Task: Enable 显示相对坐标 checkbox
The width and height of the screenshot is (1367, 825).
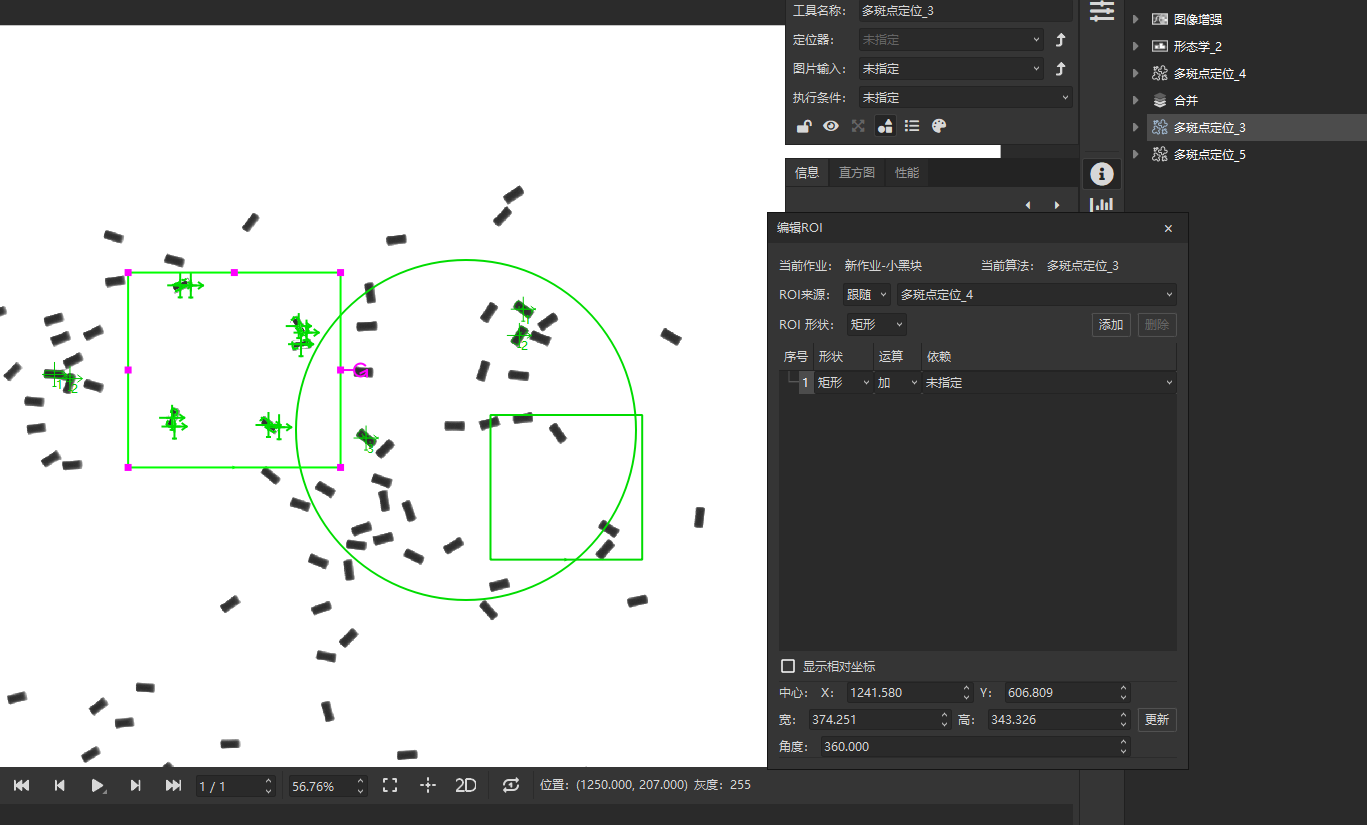Action: tap(788, 666)
